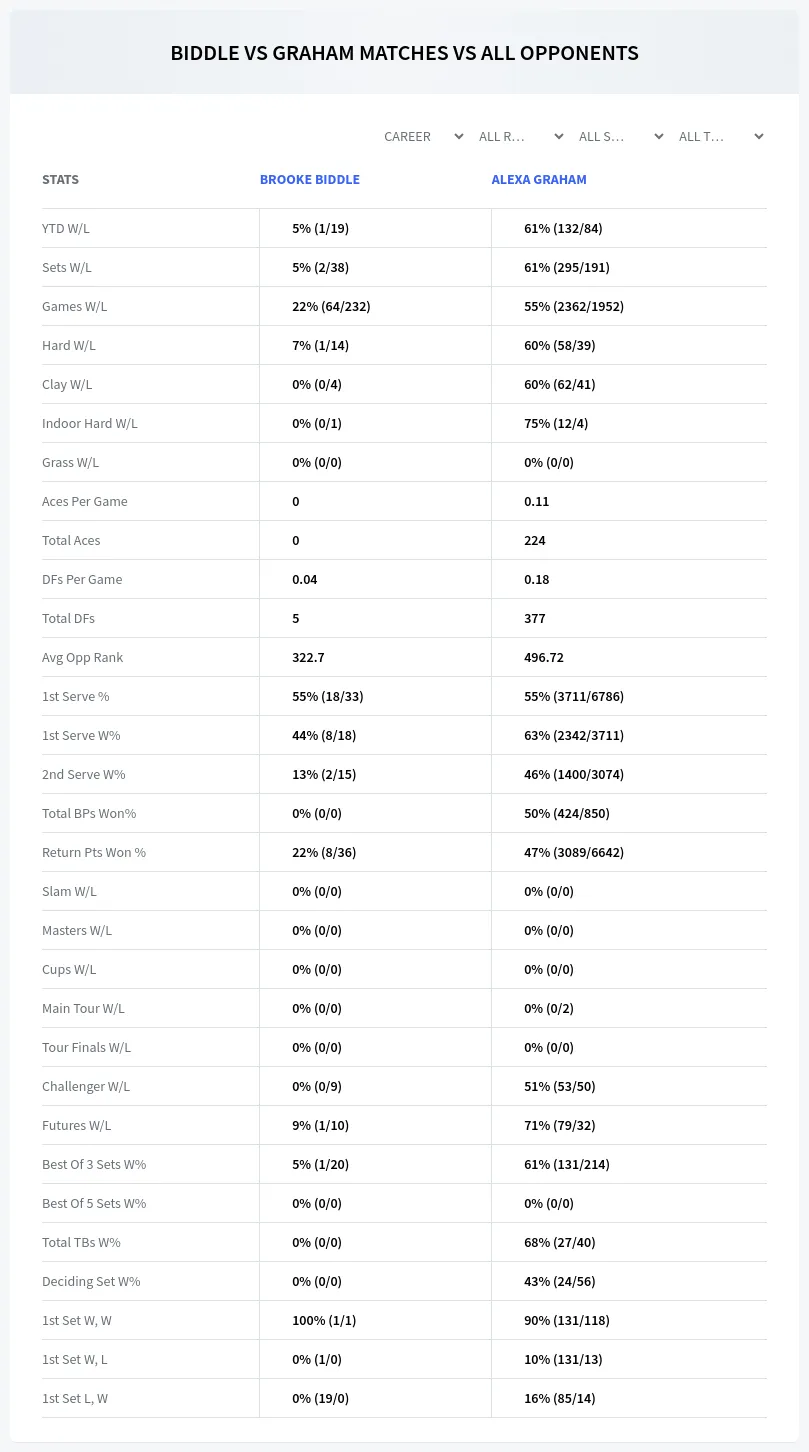Click the page title heading
This screenshot has width=809, height=1452.
[404, 53]
